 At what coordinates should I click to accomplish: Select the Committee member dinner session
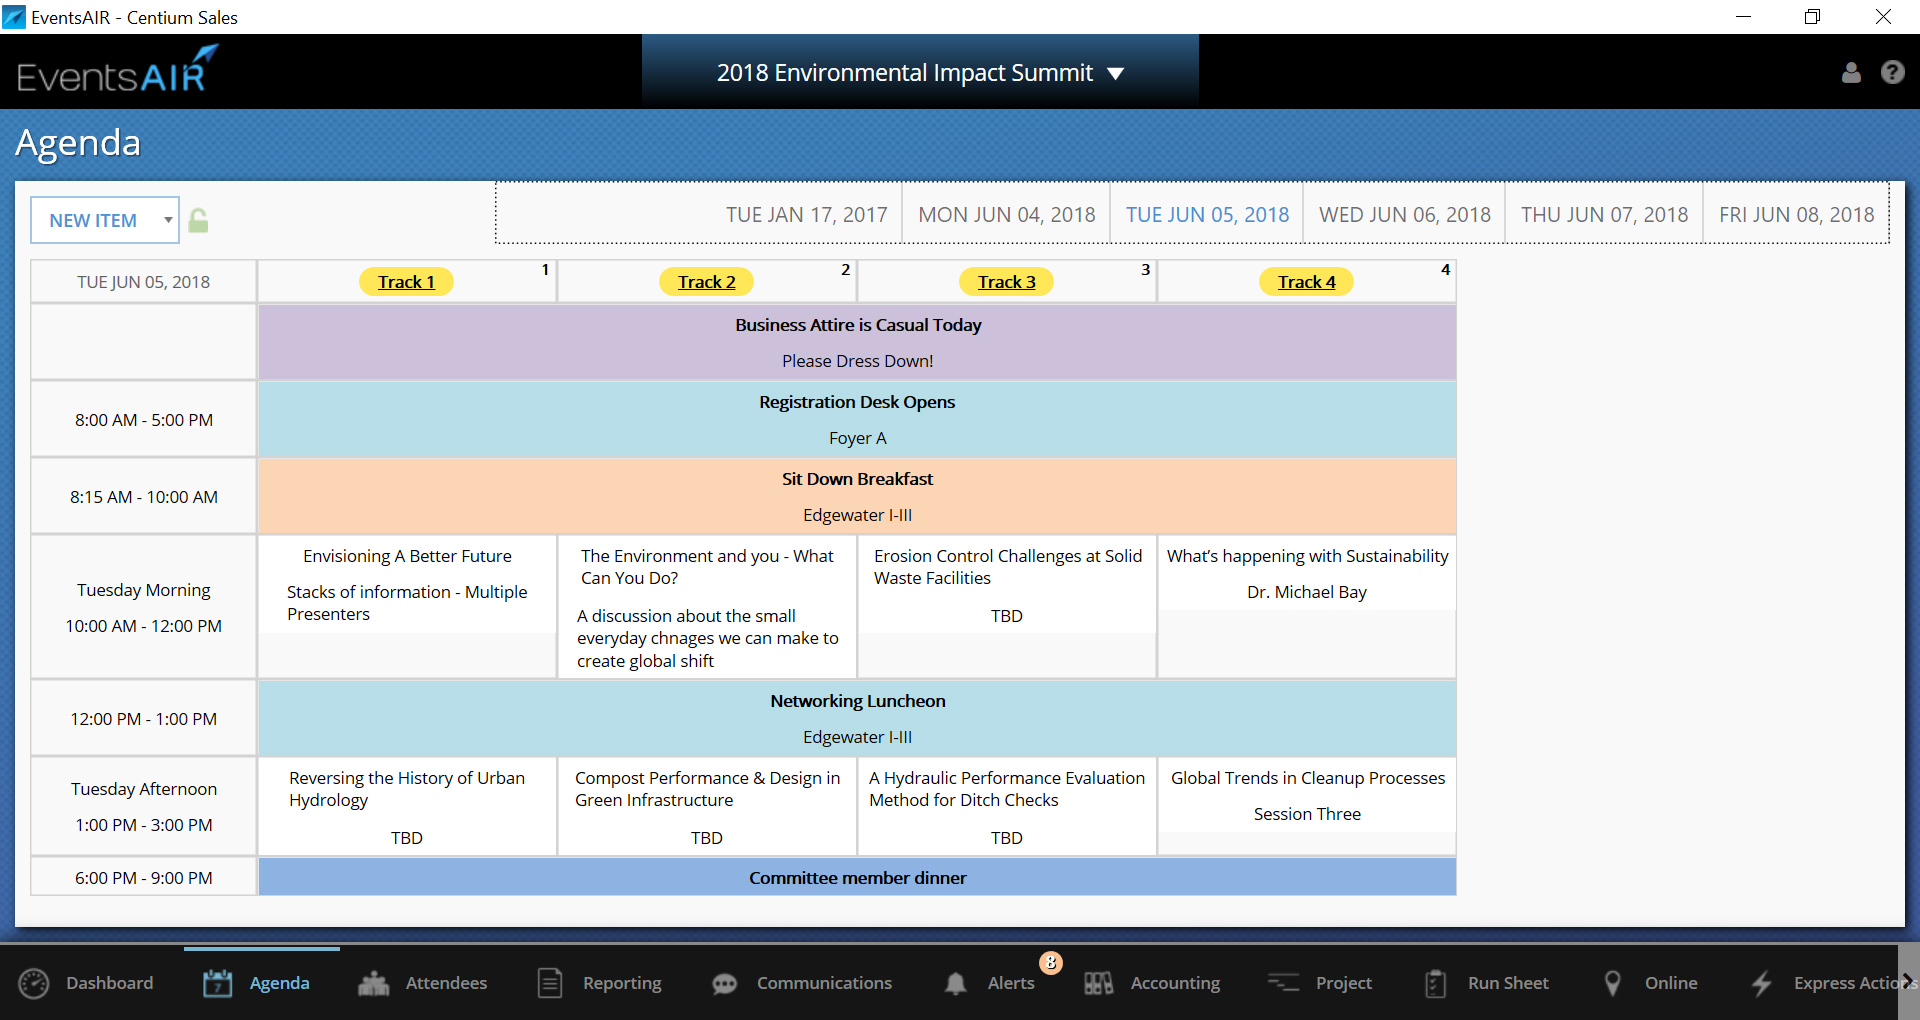point(857,877)
